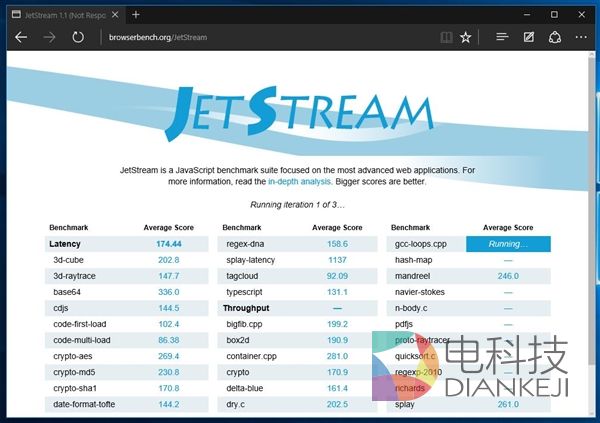
Task: Open the More actions ellipsis menu
Action: (x=581, y=37)
